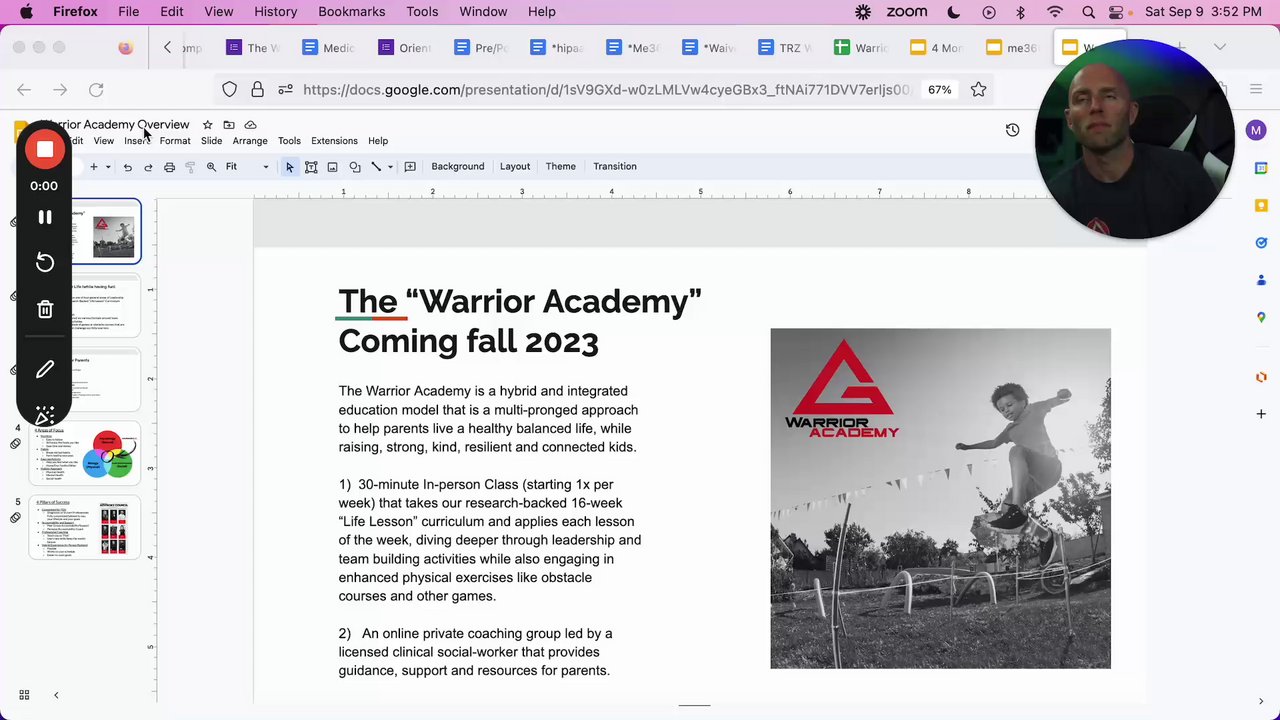Delete the recording using the trash icon
The image size is (1280, 720).
(x=44, y=309)
